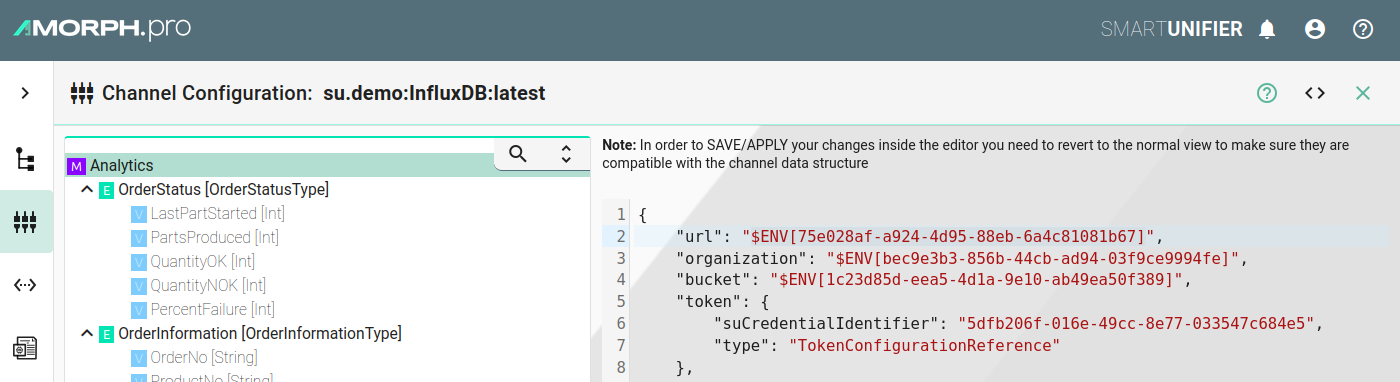Open the device types sidebar icon
Viewport: 1400px width, 382px height.
[x=25, y=348]
